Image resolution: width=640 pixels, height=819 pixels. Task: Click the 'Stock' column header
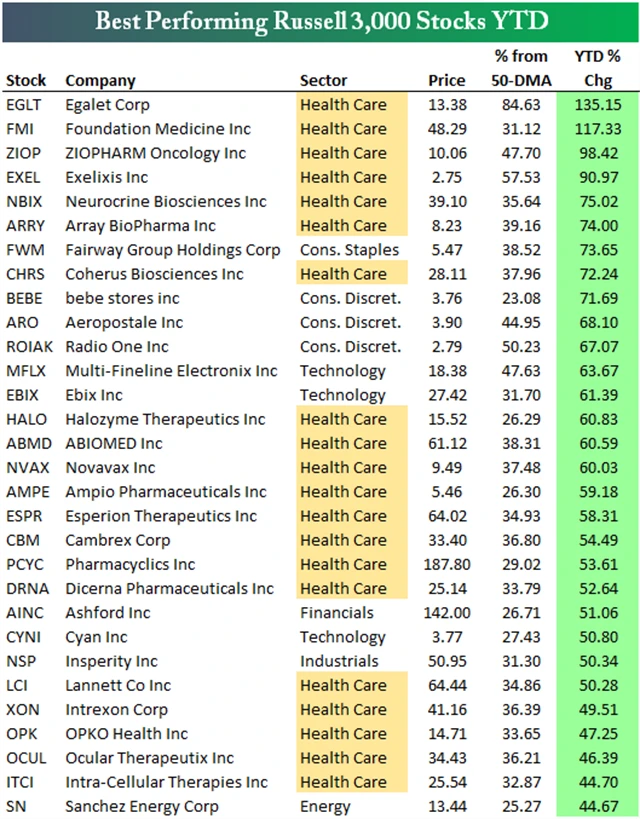click(26, 80)
